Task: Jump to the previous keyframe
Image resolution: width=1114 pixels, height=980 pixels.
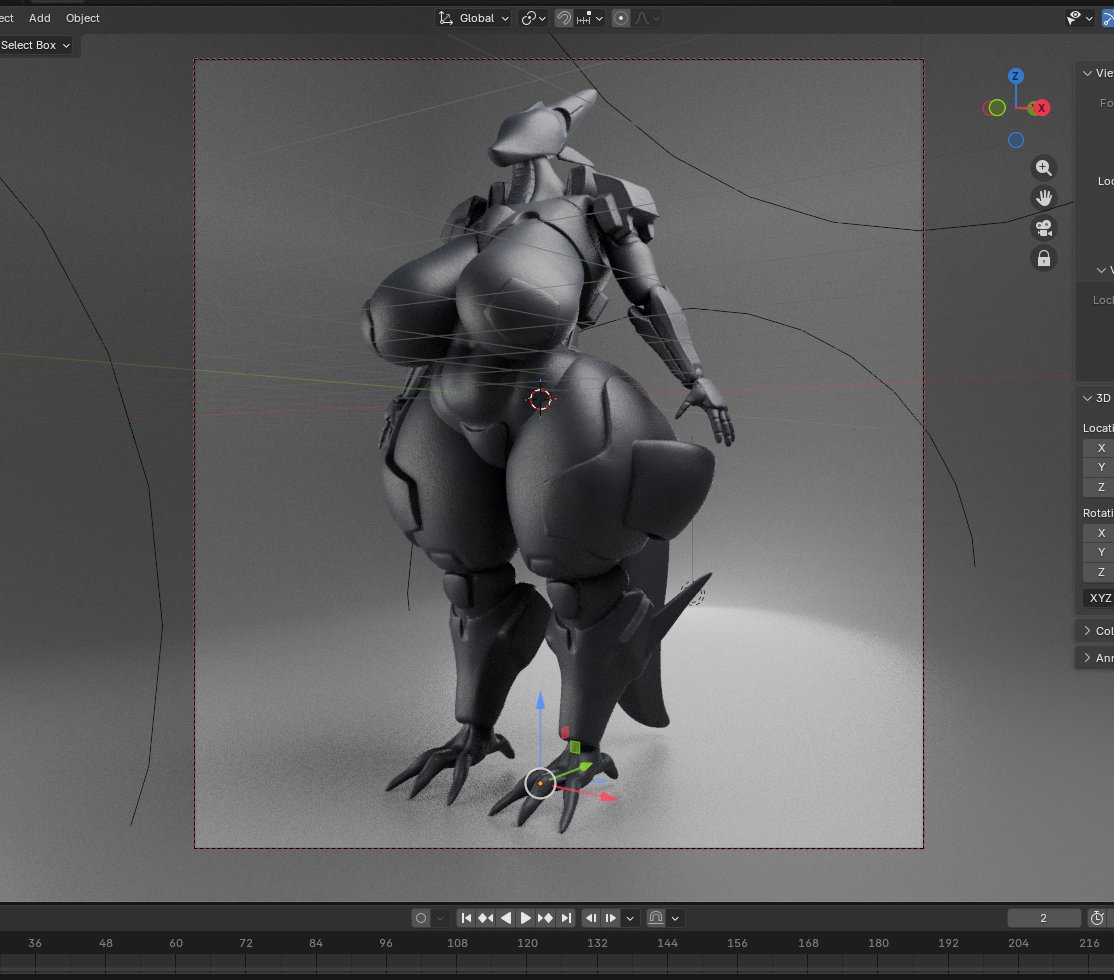Action: tap(486, 918)
